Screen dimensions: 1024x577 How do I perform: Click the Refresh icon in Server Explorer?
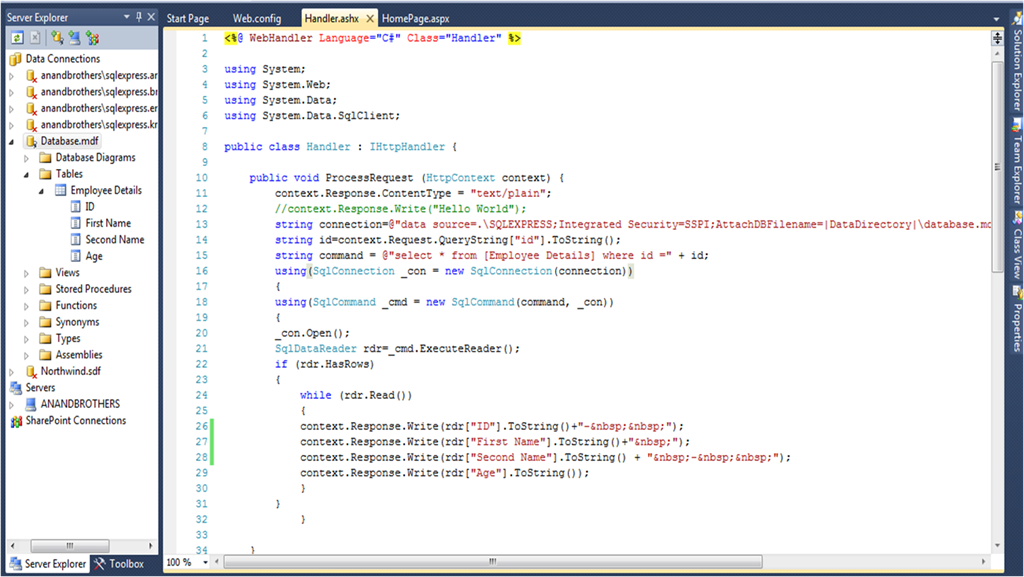coord(17,38)
